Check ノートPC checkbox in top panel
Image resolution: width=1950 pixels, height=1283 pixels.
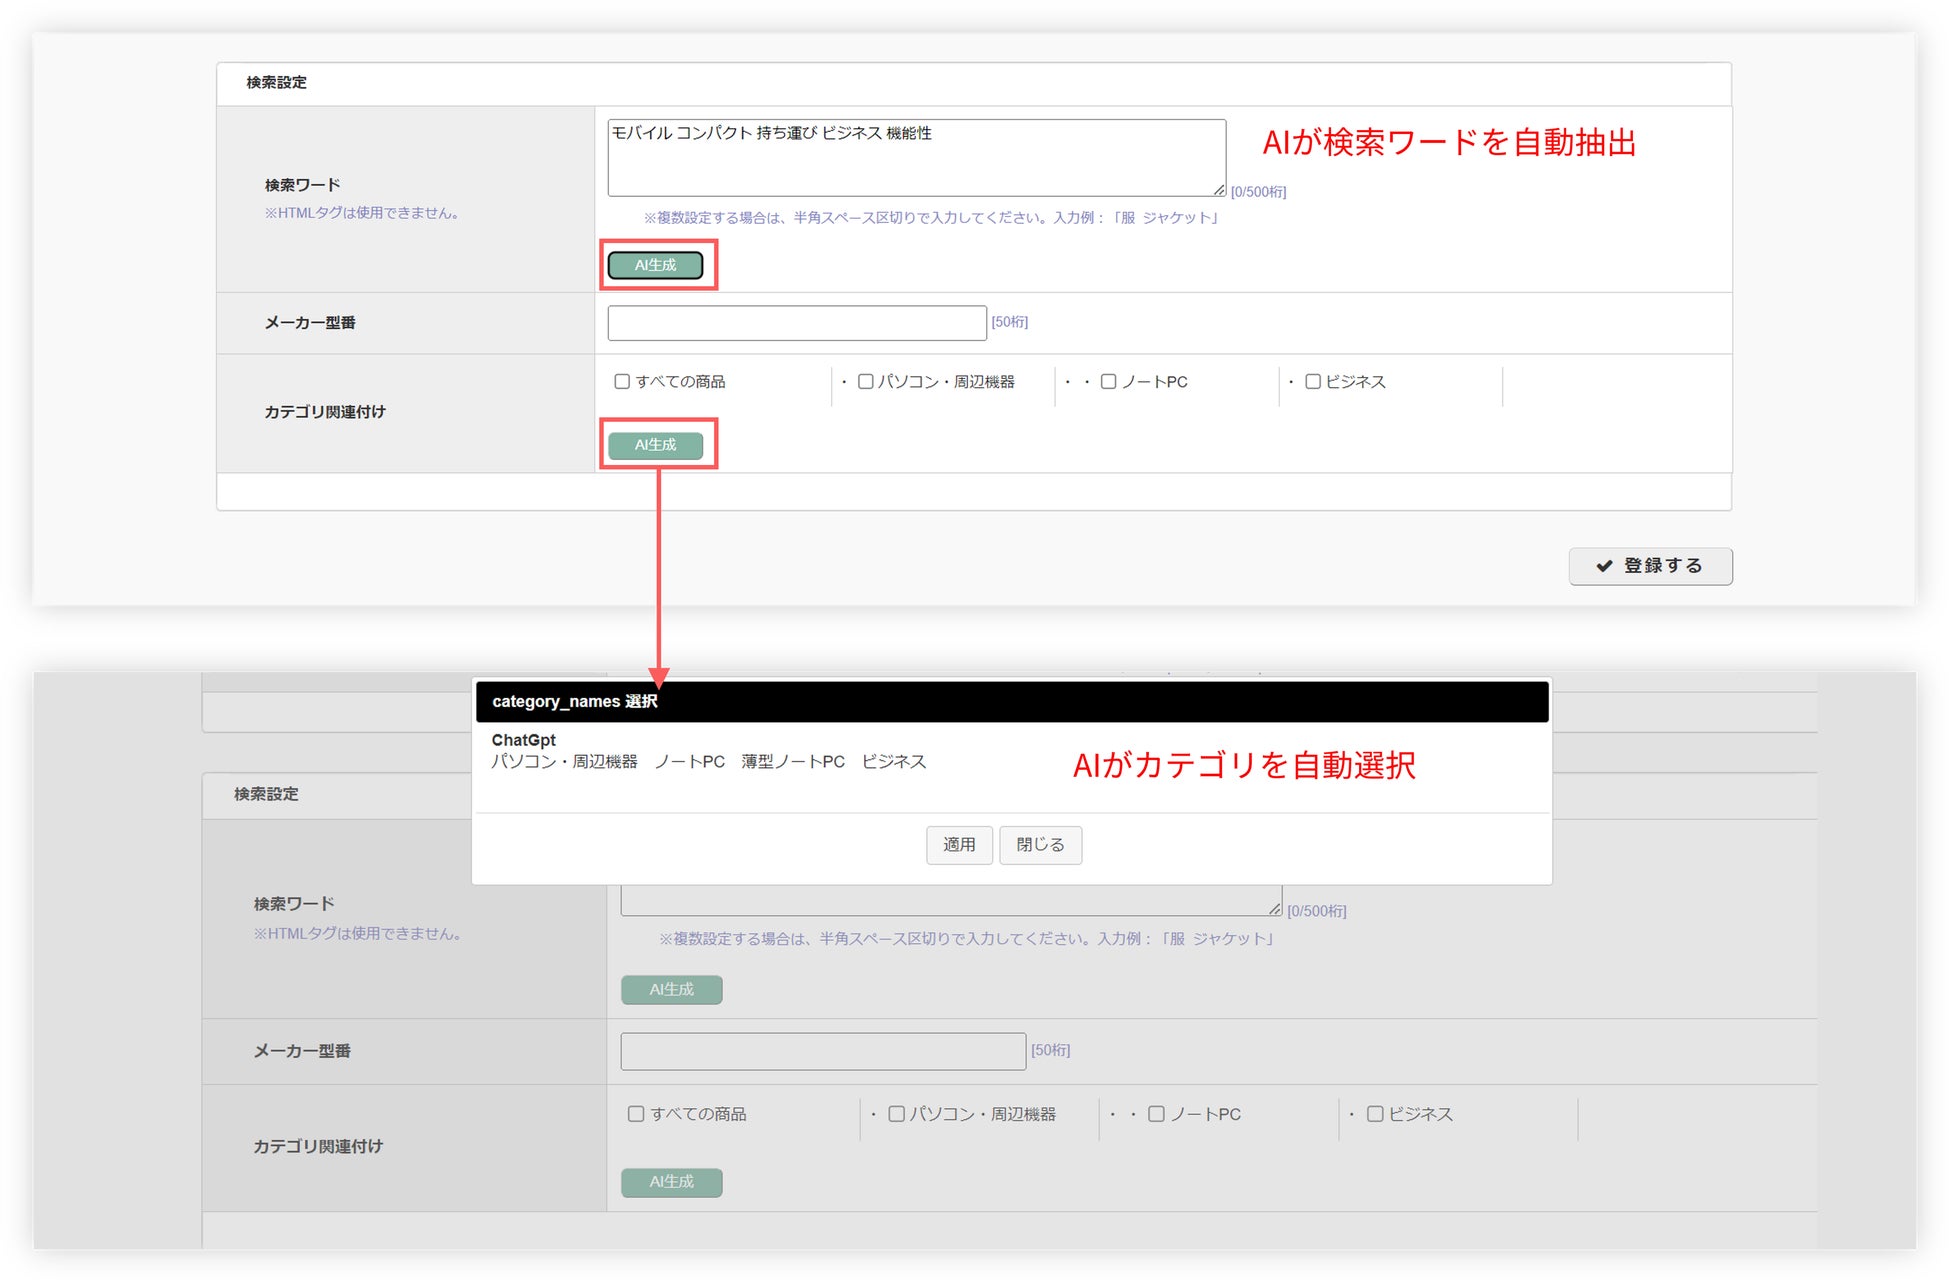1108,381
